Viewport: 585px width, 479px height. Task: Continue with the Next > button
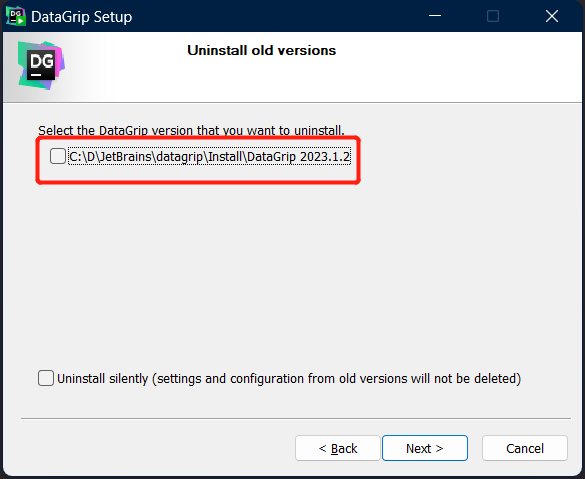click(425, 448)
